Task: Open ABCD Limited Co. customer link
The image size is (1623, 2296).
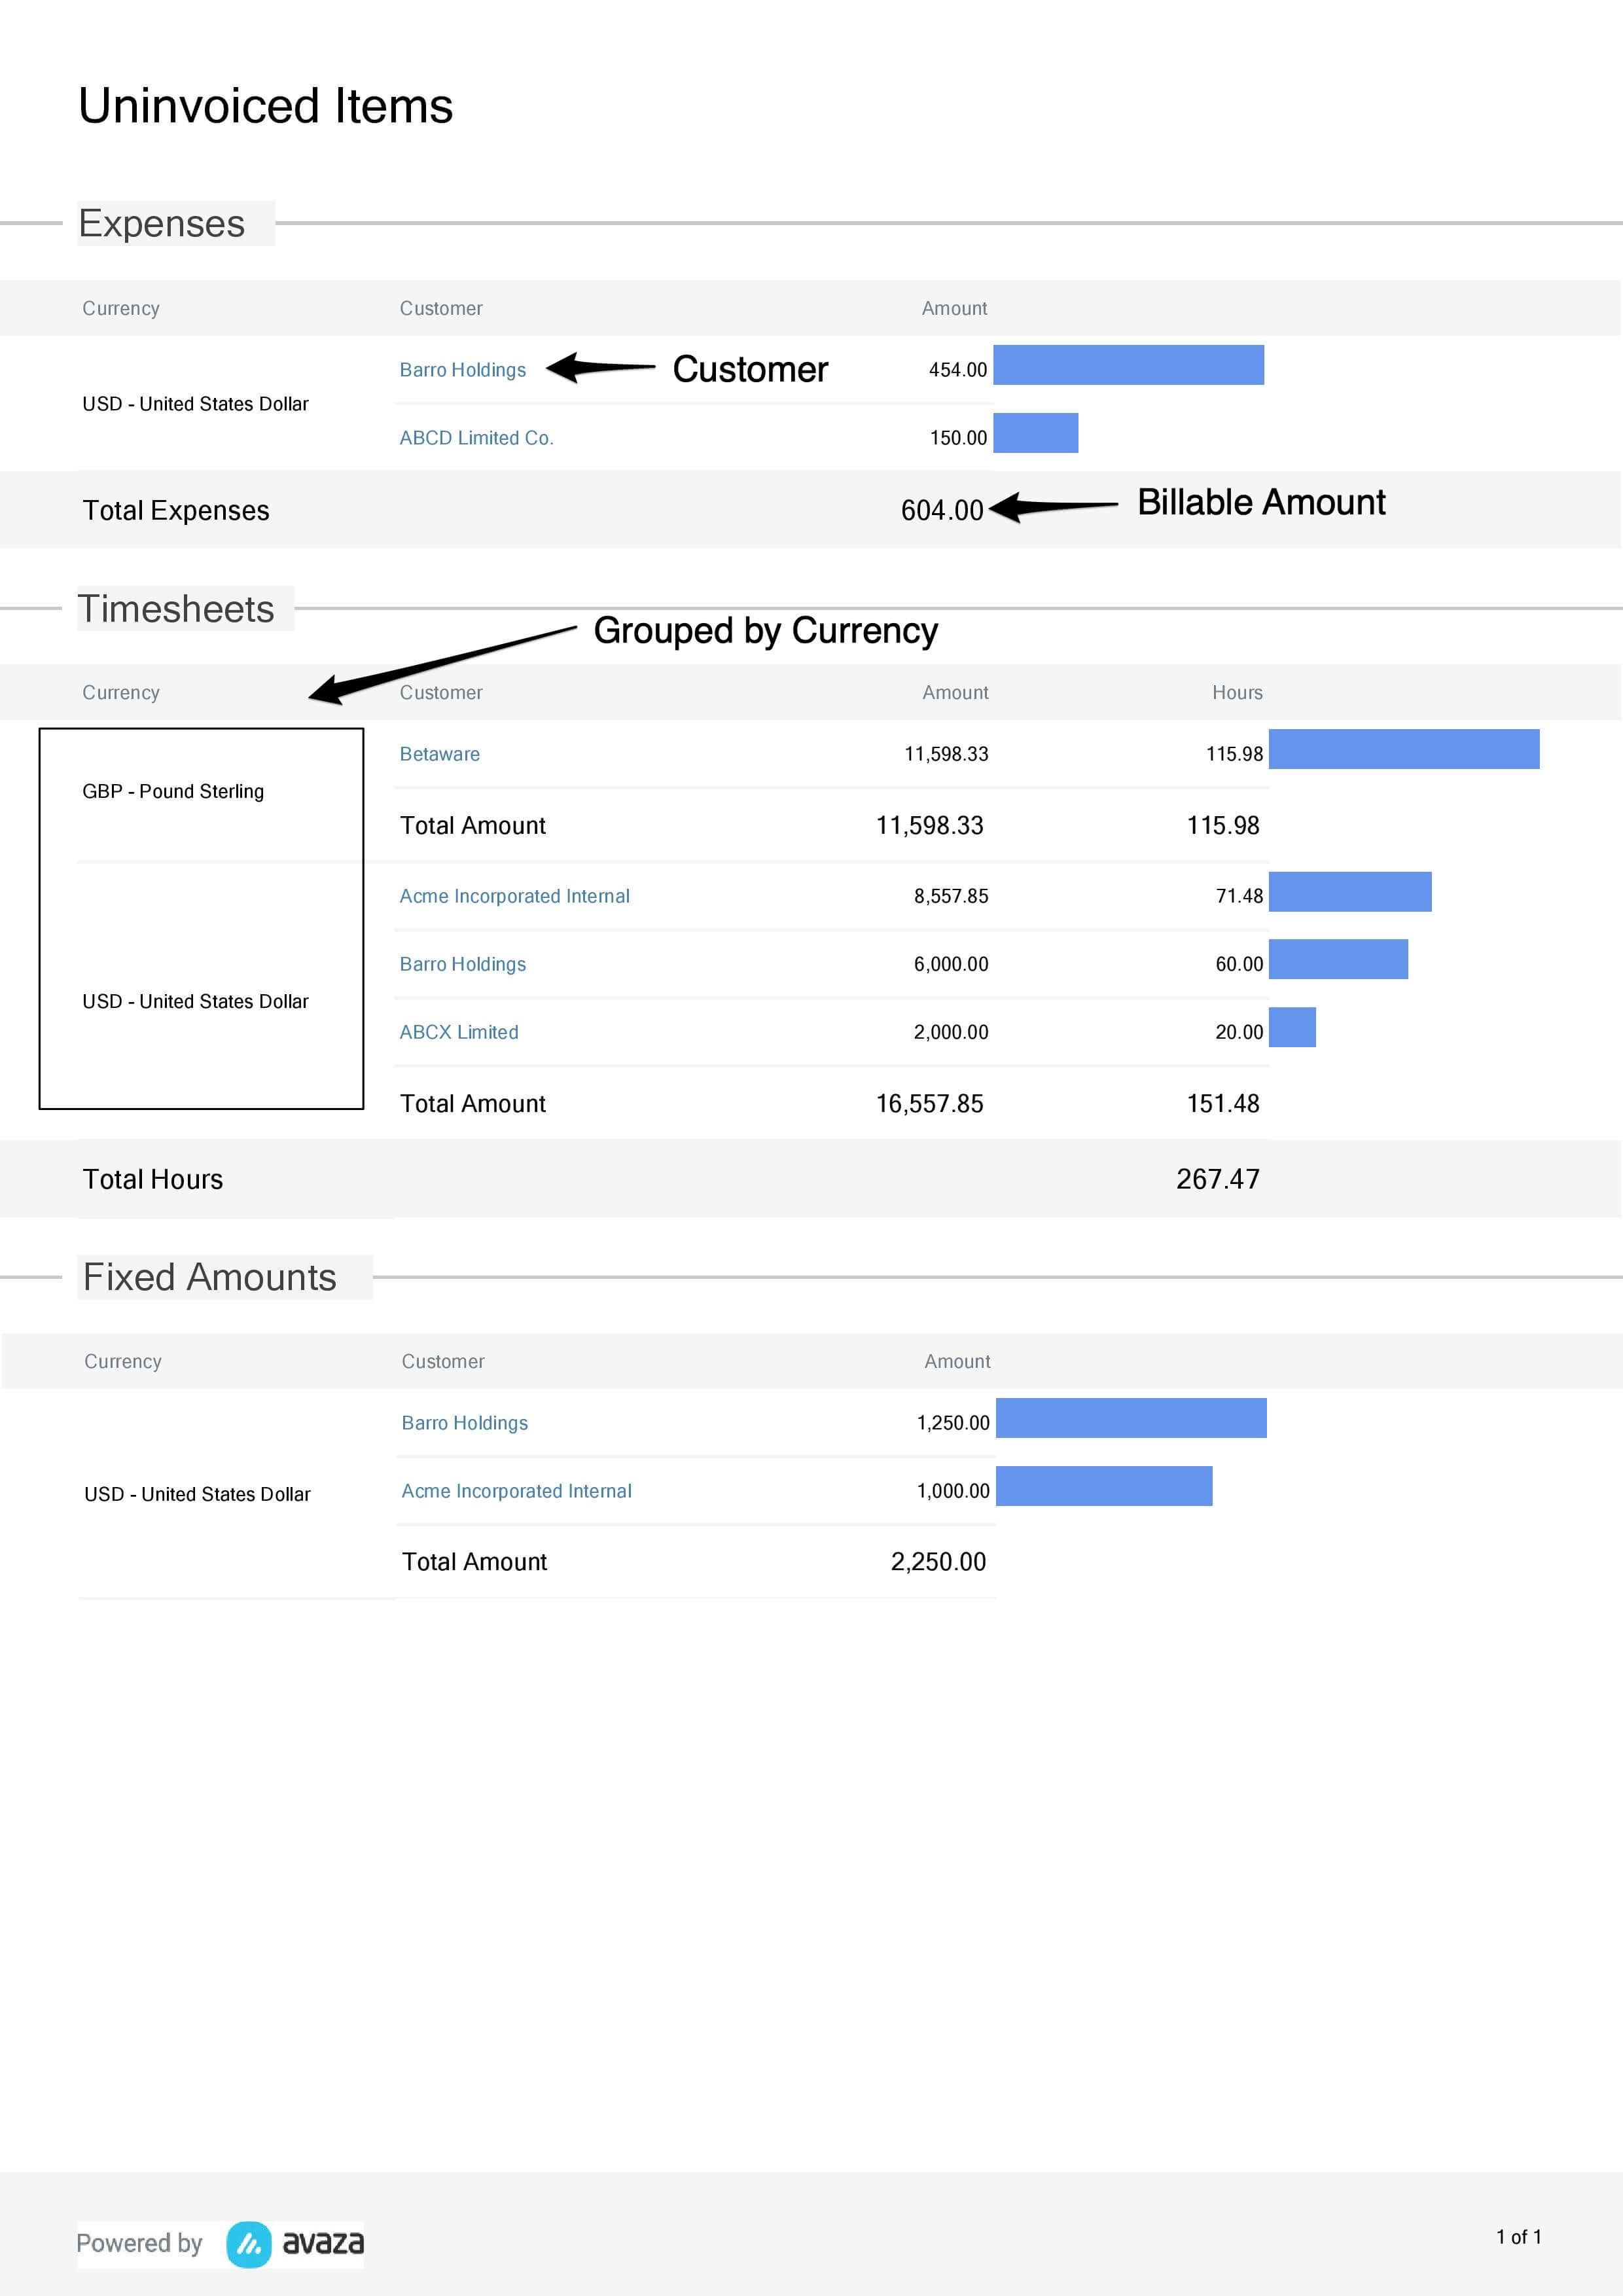Action: click(476, 438)
